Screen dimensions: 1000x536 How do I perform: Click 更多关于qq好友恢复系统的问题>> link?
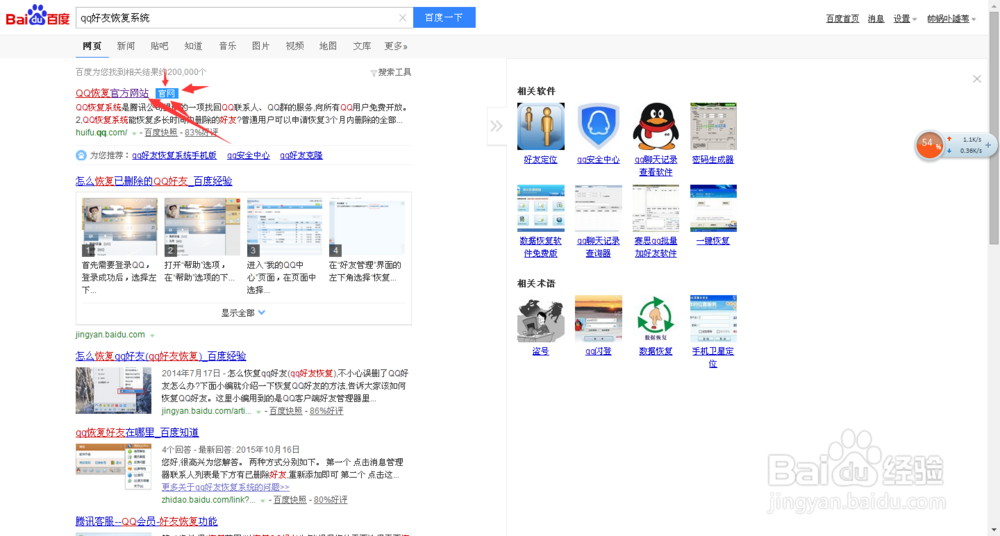pyautogui.click(x=225, y=487)
